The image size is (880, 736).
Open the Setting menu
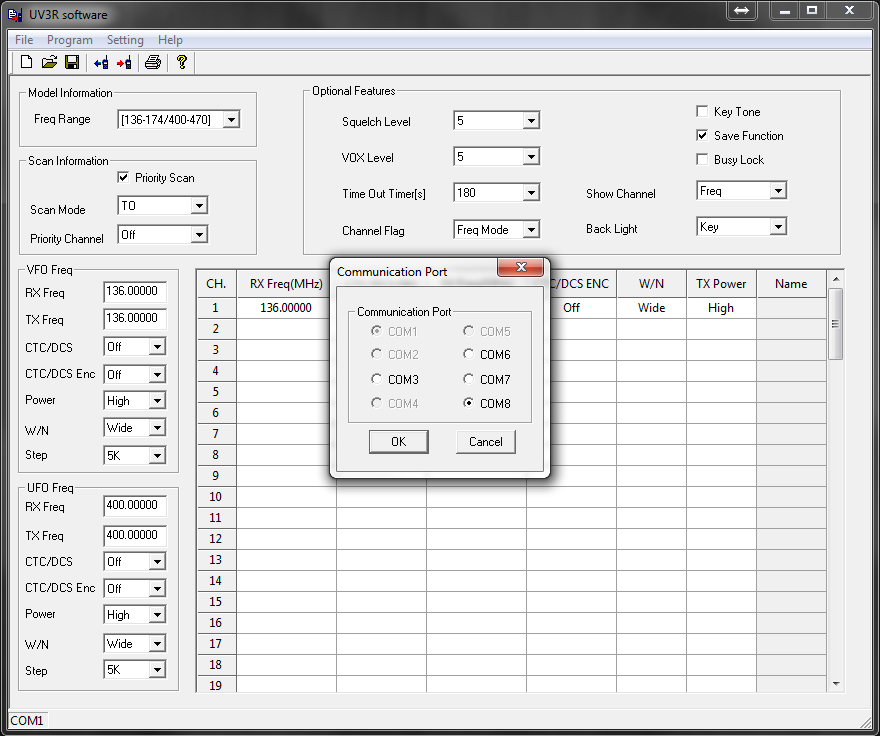125,40
